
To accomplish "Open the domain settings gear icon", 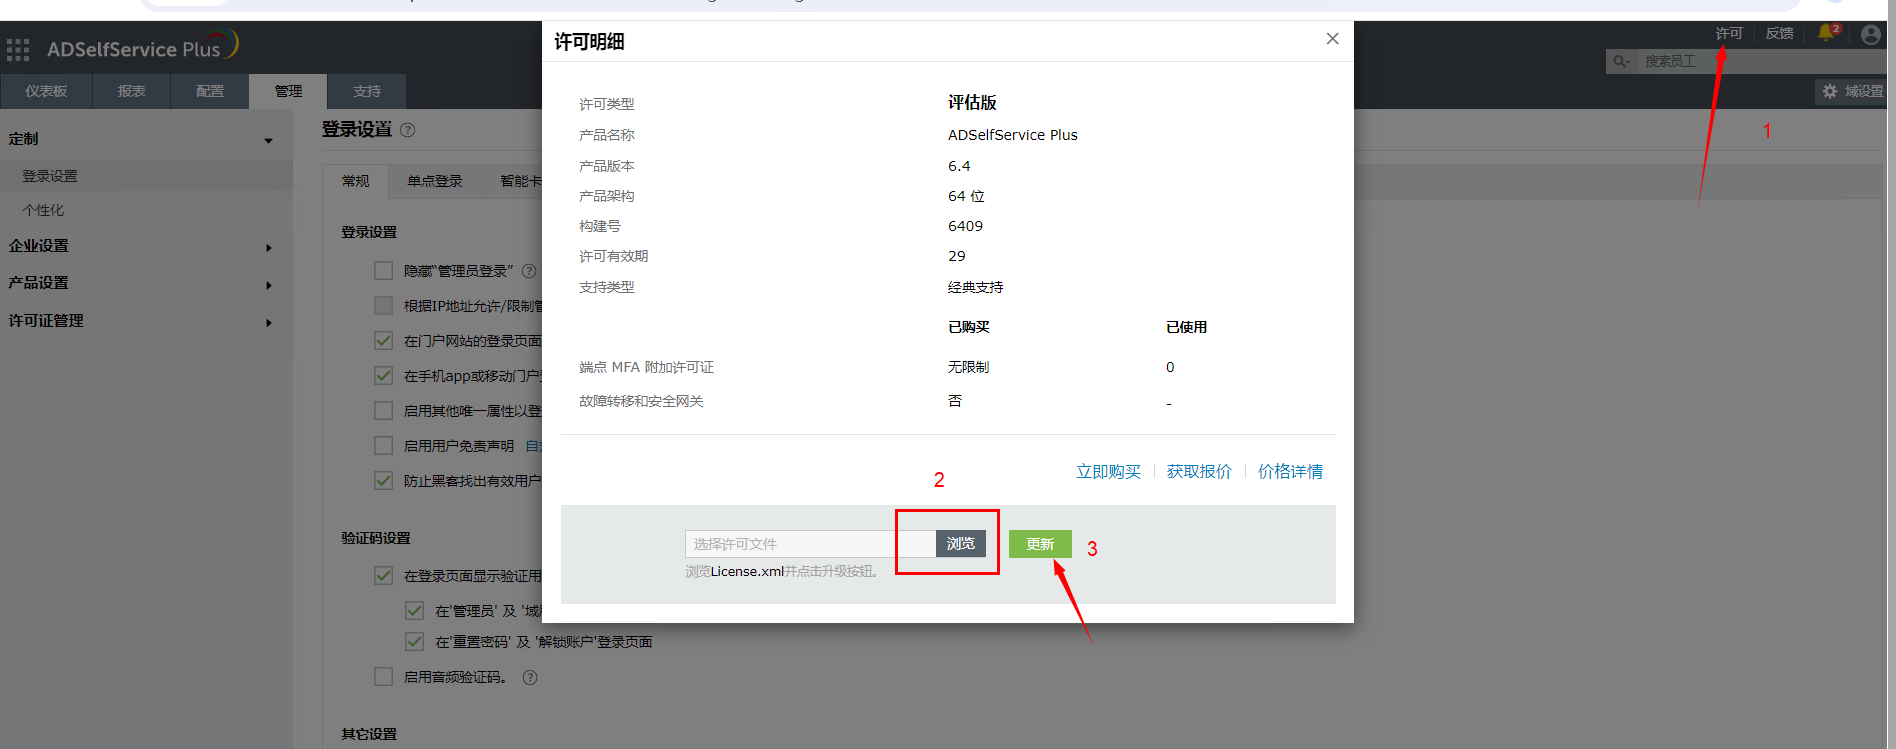I will (x=1830, y=91).
